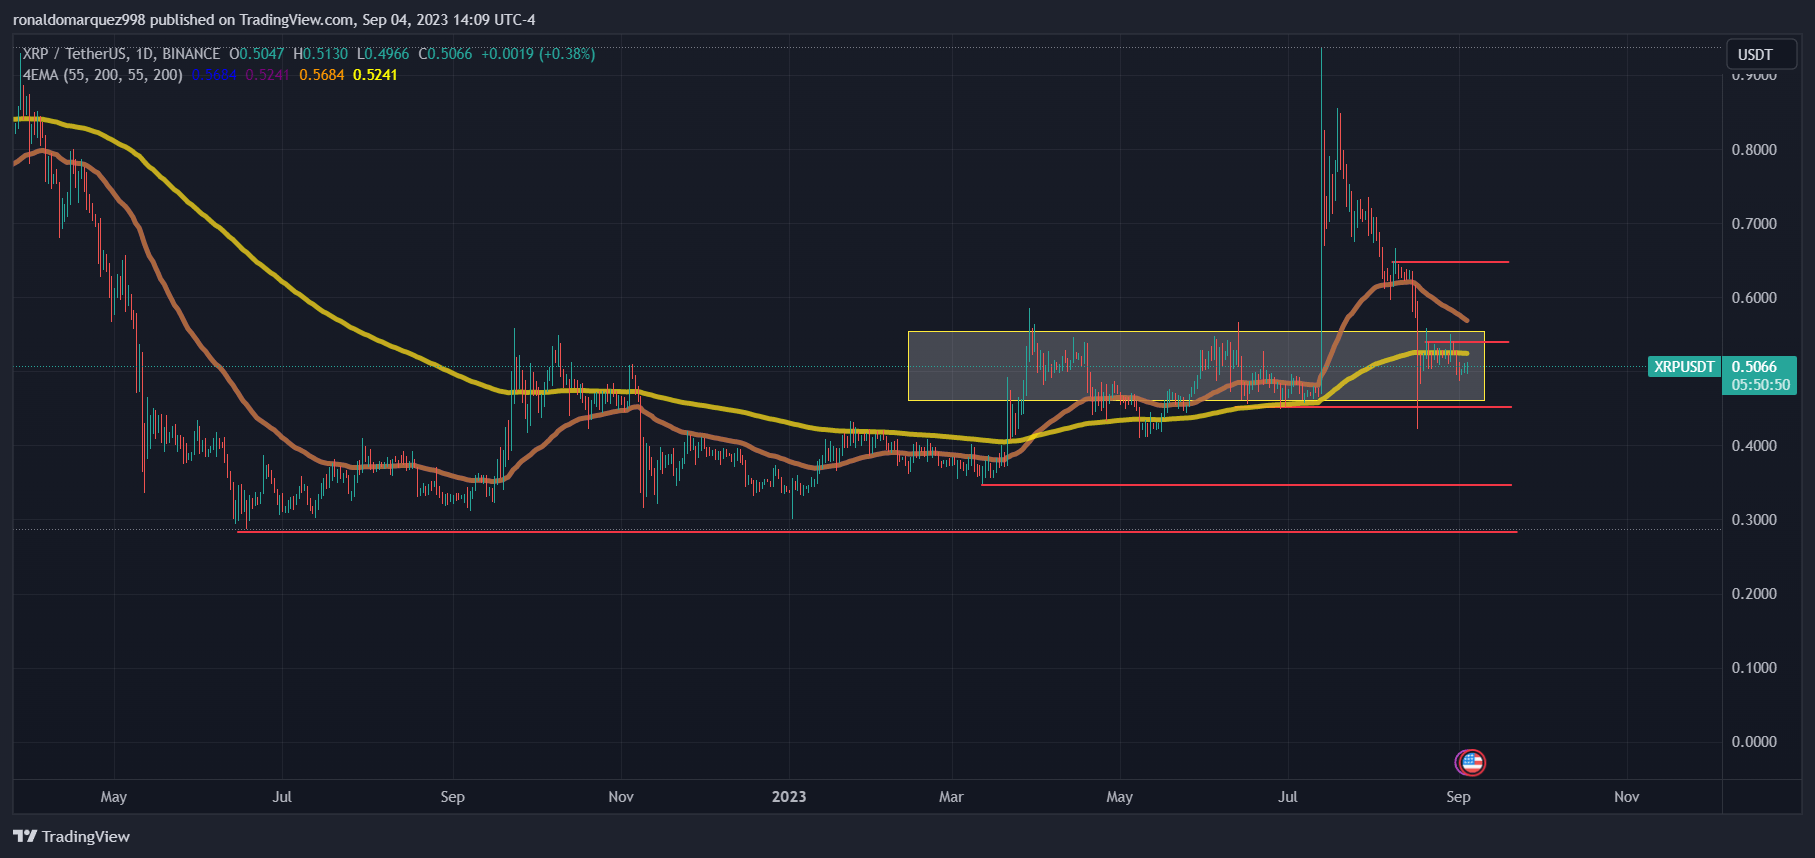Click the Mar label on the time axis
This screenshot has height=858, width=1815.
[951, 797]
